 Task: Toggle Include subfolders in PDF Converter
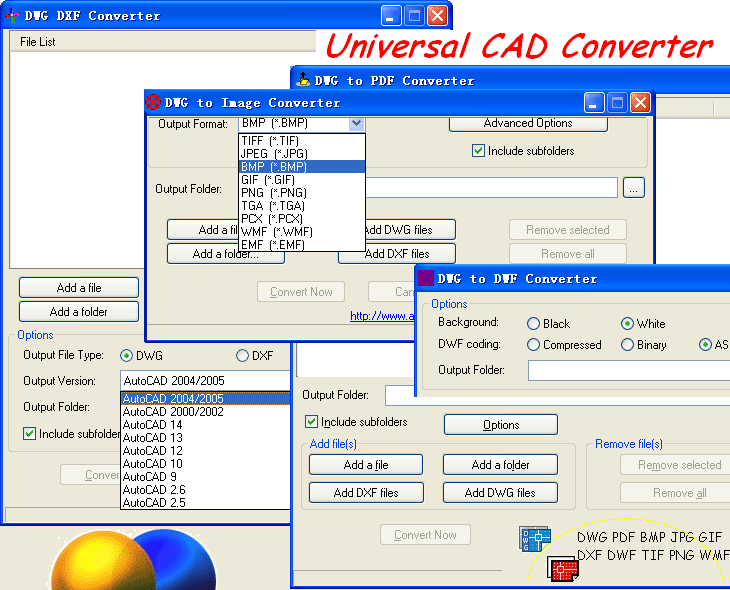coord(311,422)
